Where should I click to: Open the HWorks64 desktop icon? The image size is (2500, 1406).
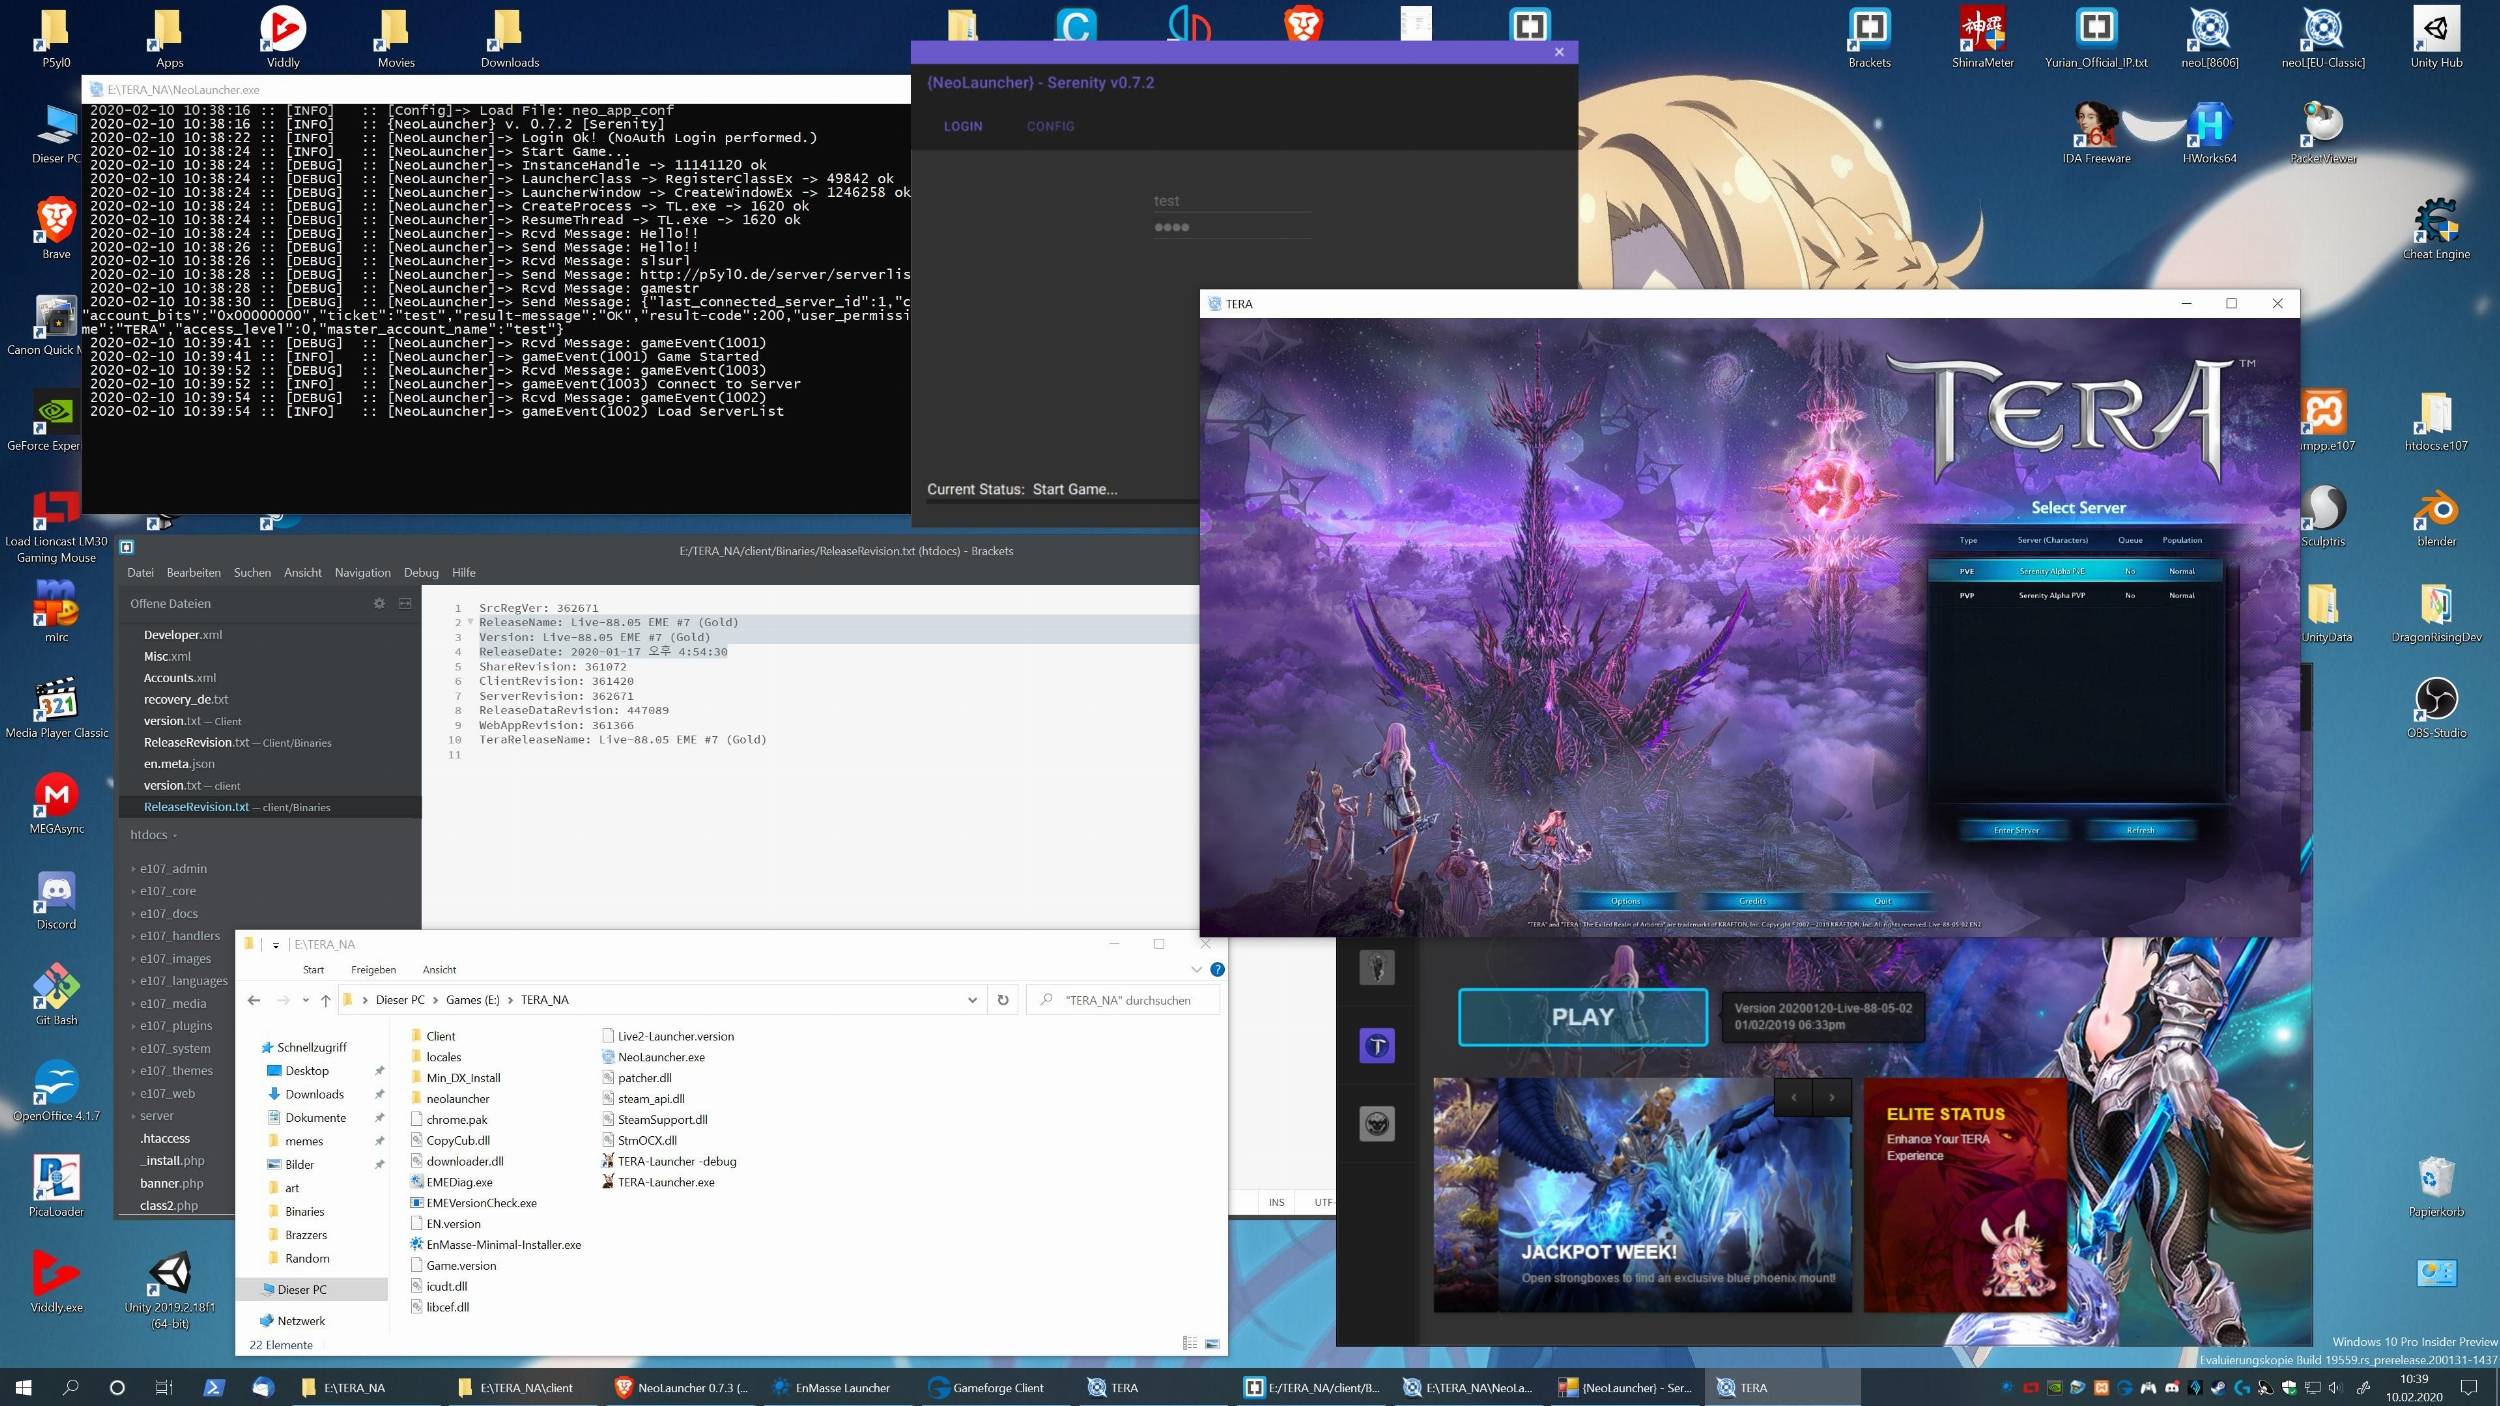click(x=2209, y=132)
